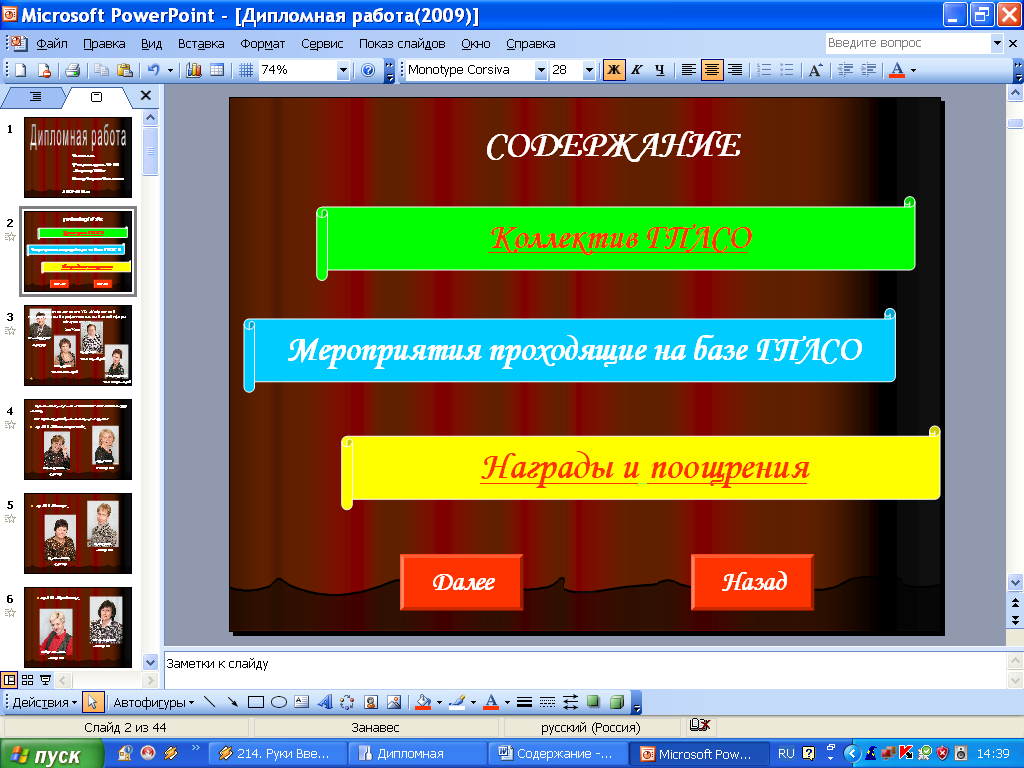Open the Автофигуры shapes menu
This screenshot has width=1024, height=768.
(153, 703)
